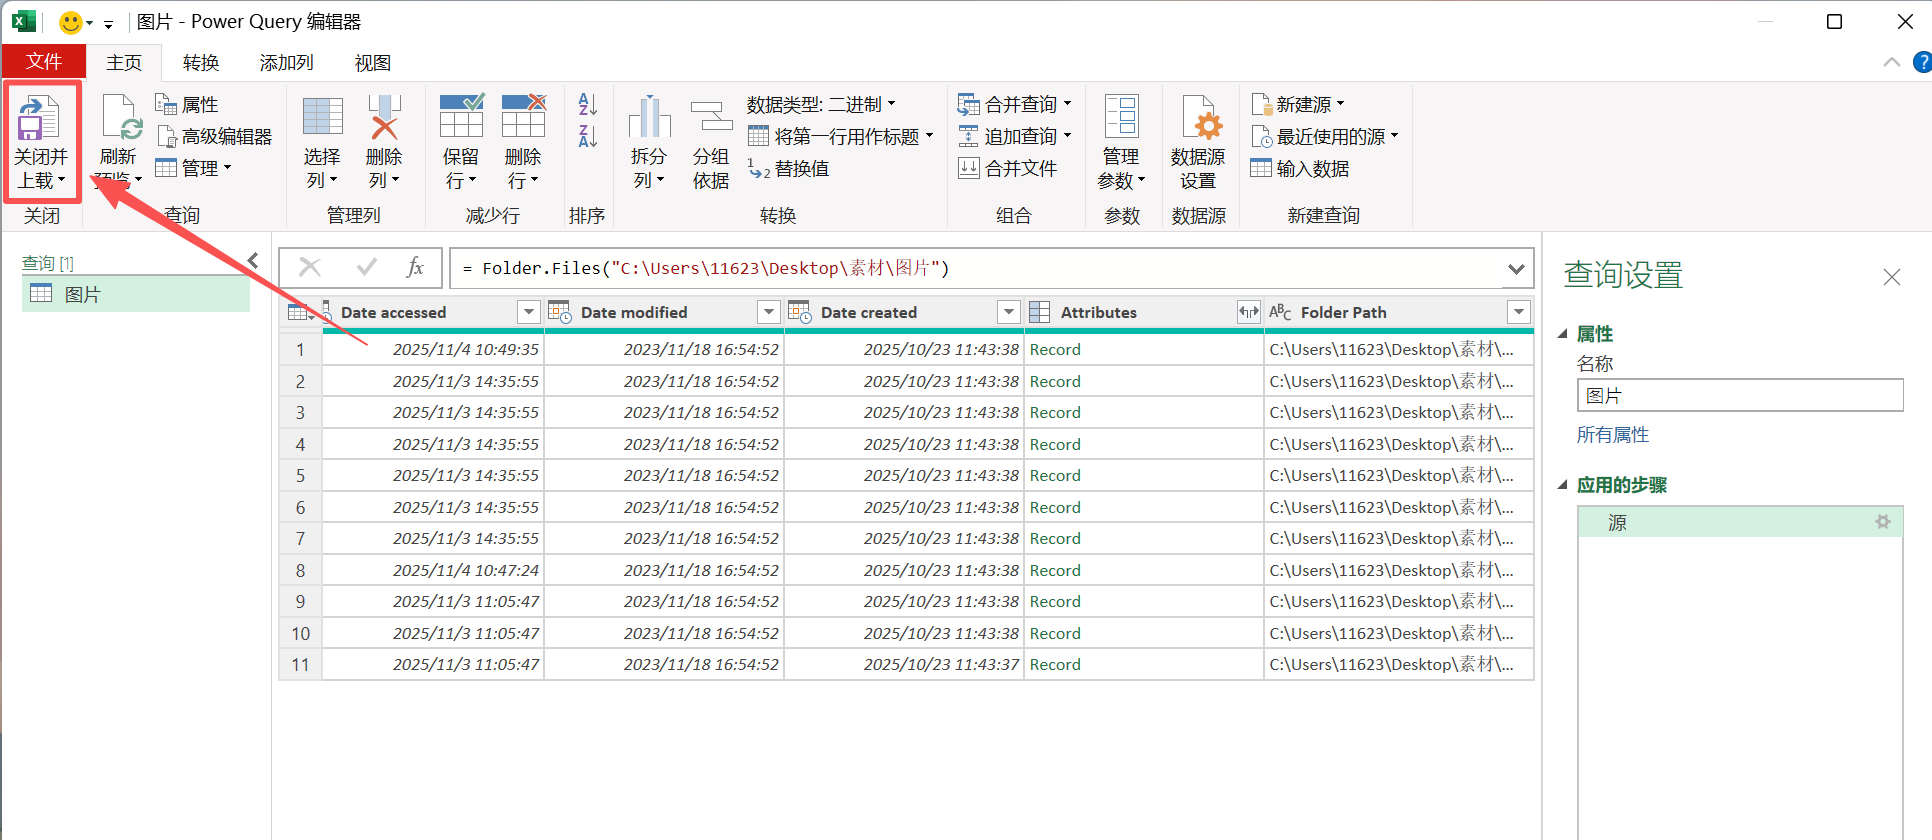Select row number 8 in the grid
Screen dimensions: 1932x840
[x=300, y=570]
